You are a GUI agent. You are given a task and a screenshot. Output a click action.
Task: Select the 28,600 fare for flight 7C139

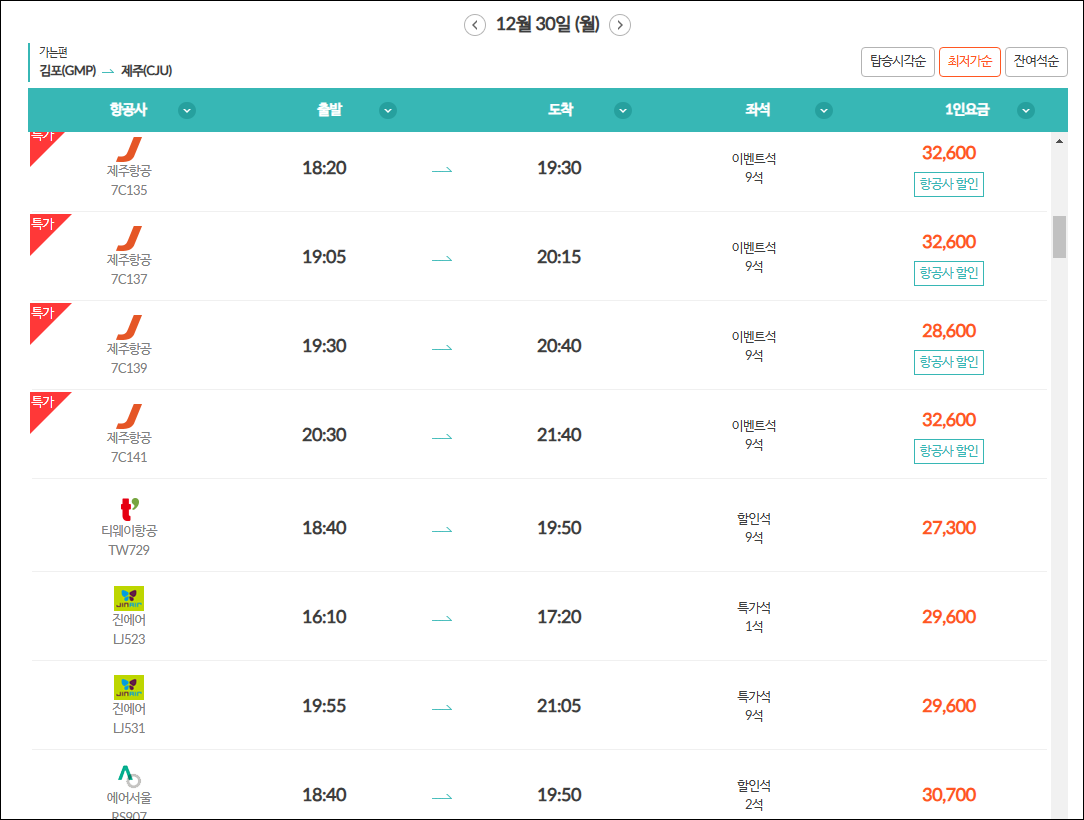948,331
